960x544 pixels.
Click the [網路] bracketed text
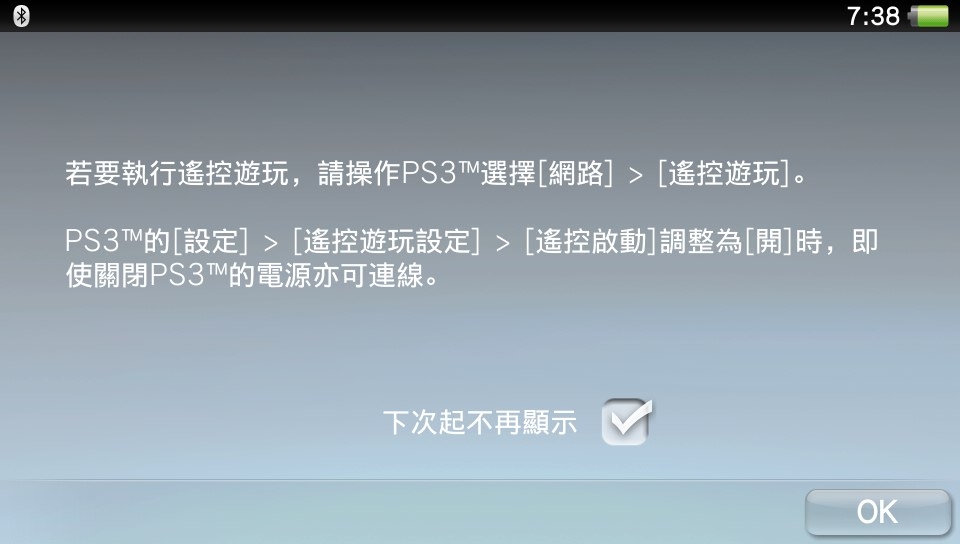click(575, 174)
